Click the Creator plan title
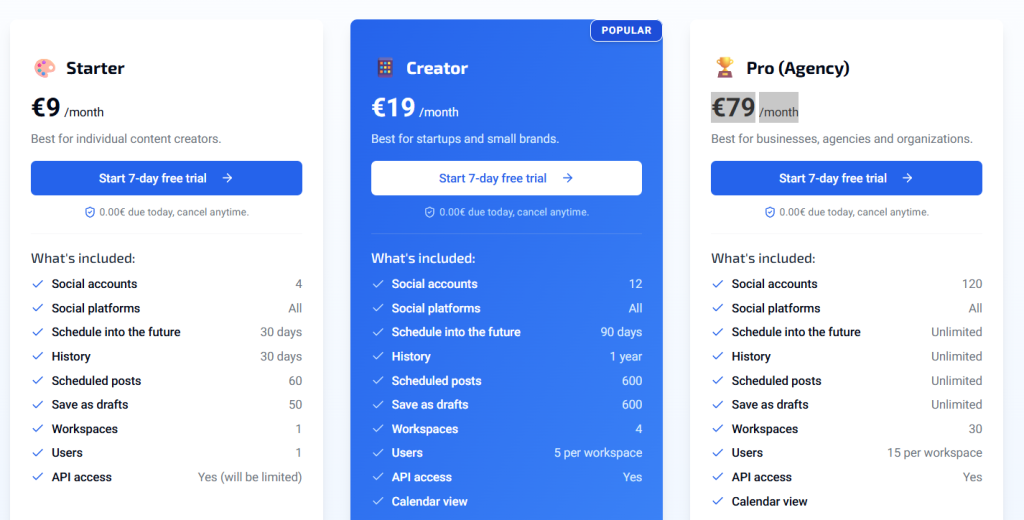Screen dimensions: 1024x520 (437, 68)
